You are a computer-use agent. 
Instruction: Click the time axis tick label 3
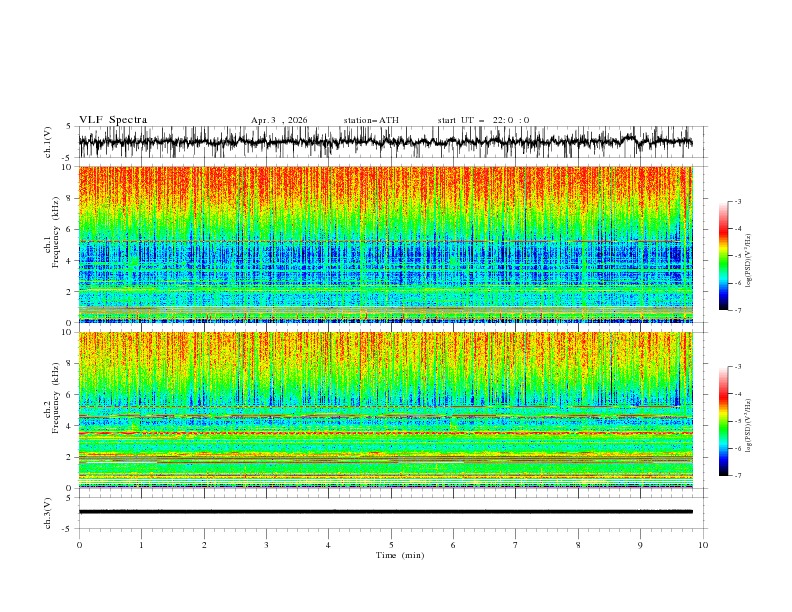point(266,545)
